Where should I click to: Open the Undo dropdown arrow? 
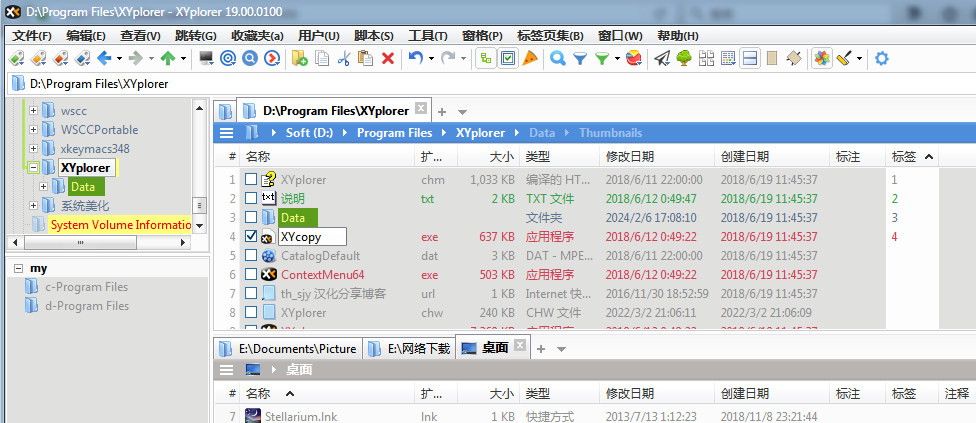(431, 58)
